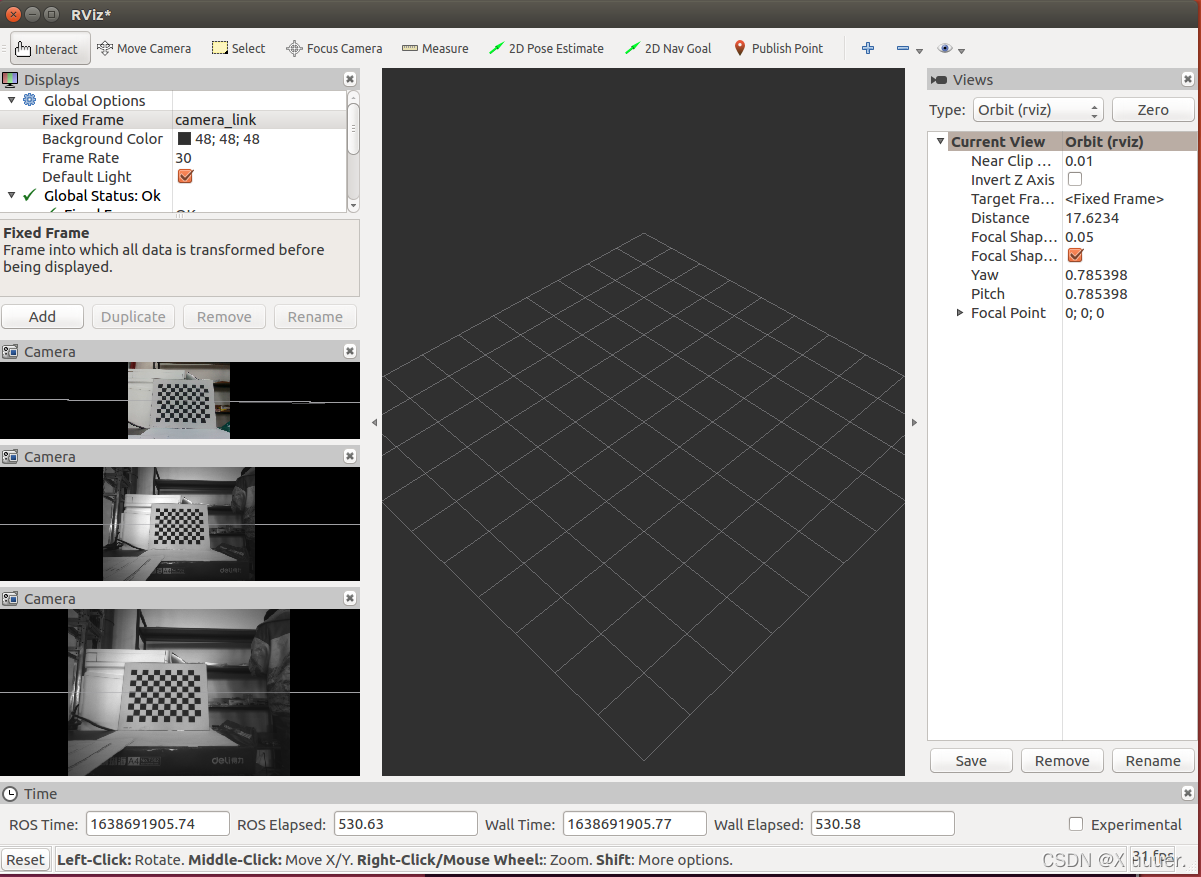1201x877 pixels.
Task: Activate the Publish Point tool
Action: [x=778, y=47]
